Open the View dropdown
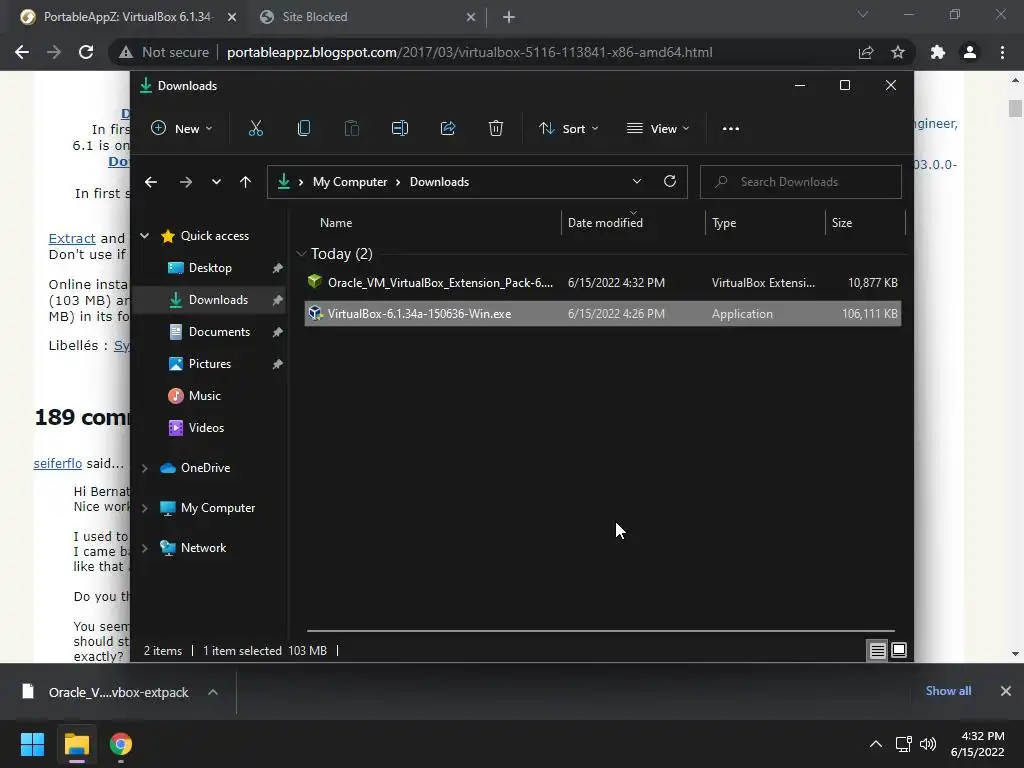This screenshot has width=1024, height=768. 658,129
